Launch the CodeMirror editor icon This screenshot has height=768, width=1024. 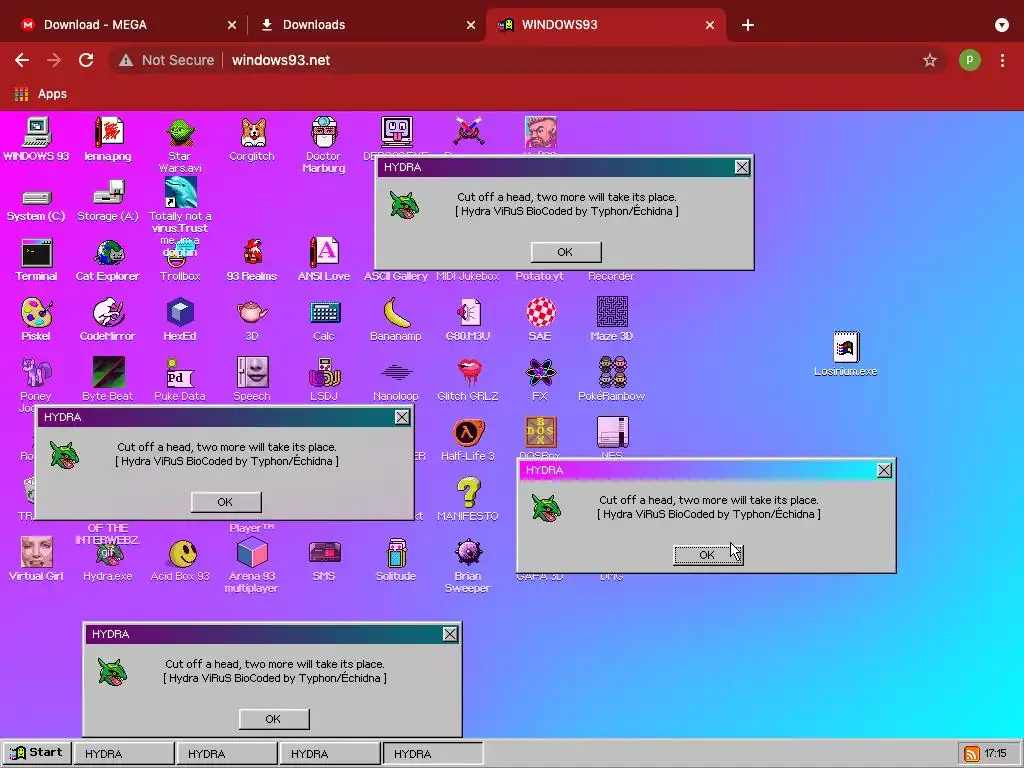point(108,319)
